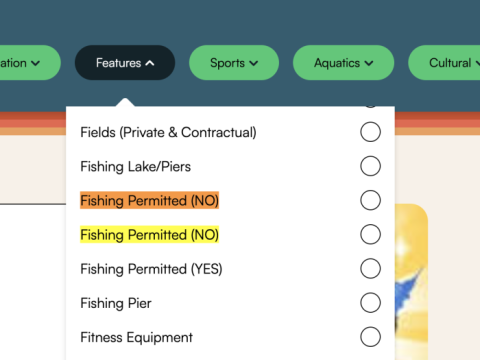Select Fields (Private & Contractual) radio button

pos(370,132)
